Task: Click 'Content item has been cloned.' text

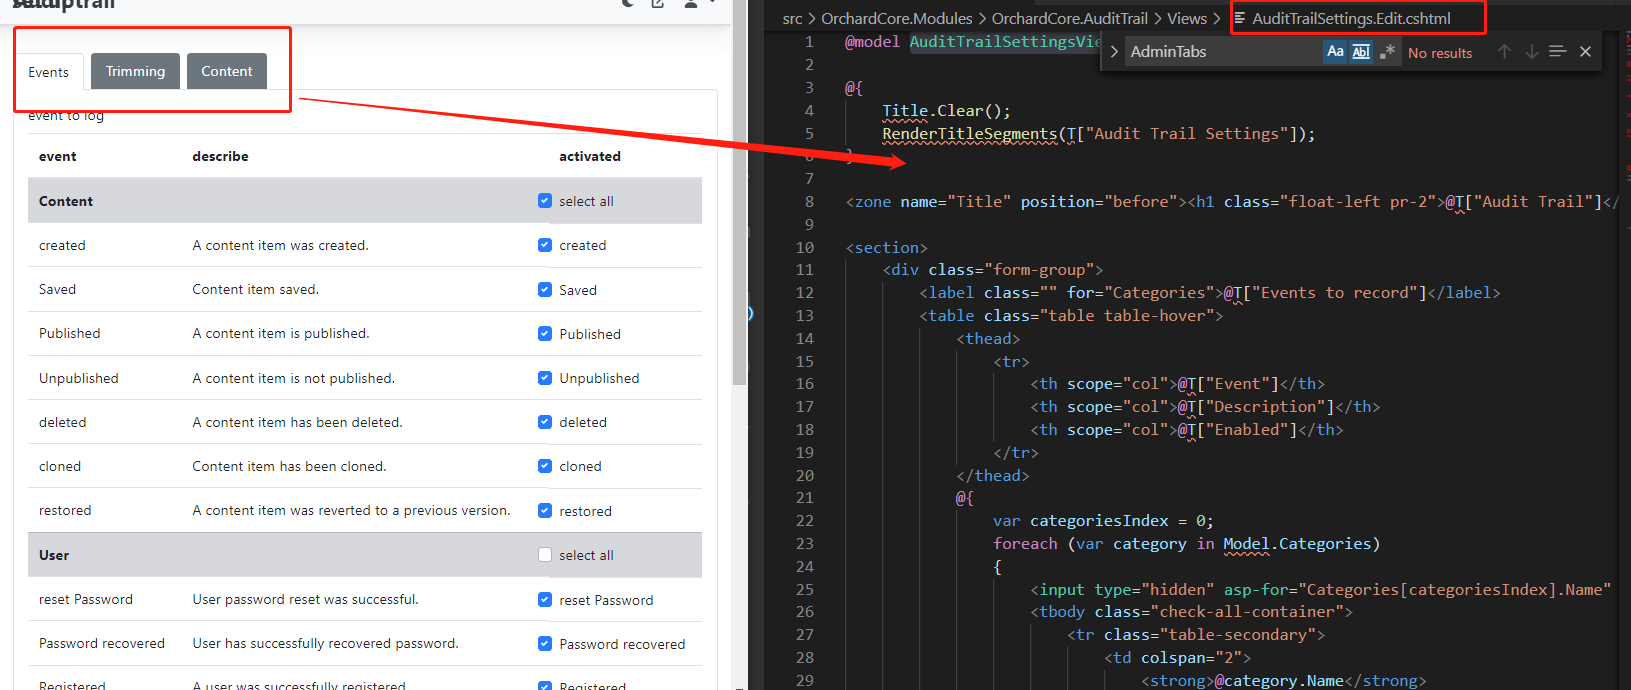Action: pyautogui.click(x=290, y=466)
